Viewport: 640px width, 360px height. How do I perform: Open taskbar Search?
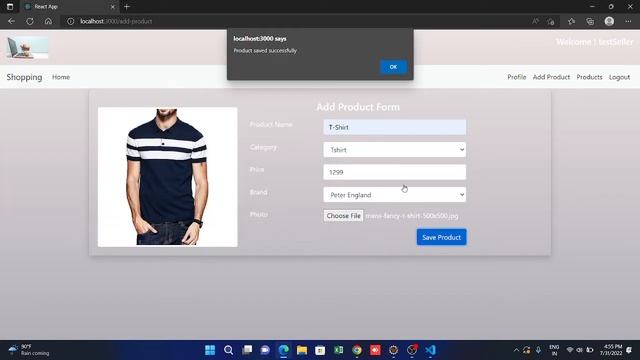(228, 350)
